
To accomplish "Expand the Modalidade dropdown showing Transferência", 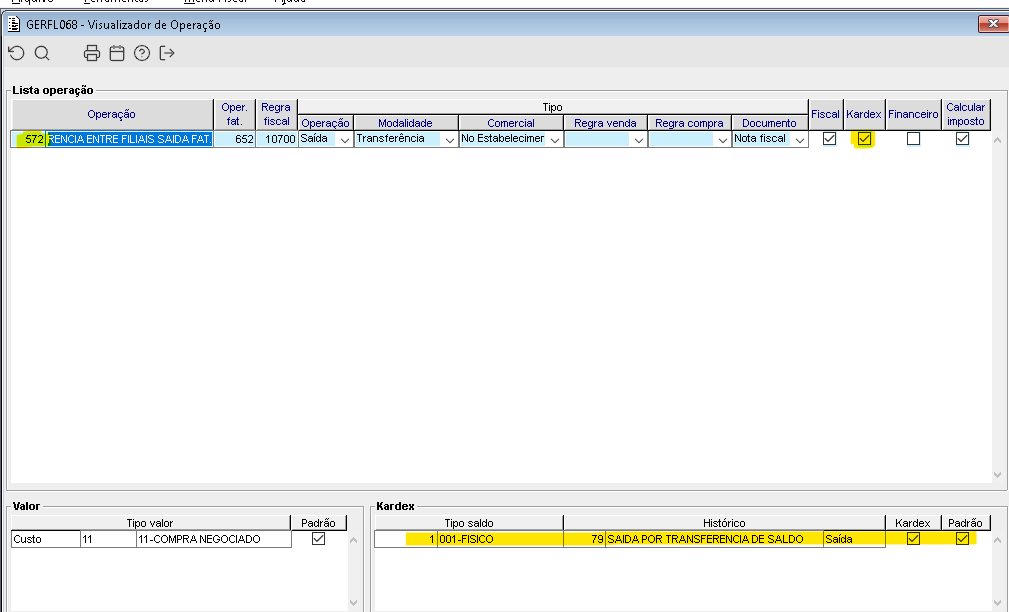I will point(448,140).
